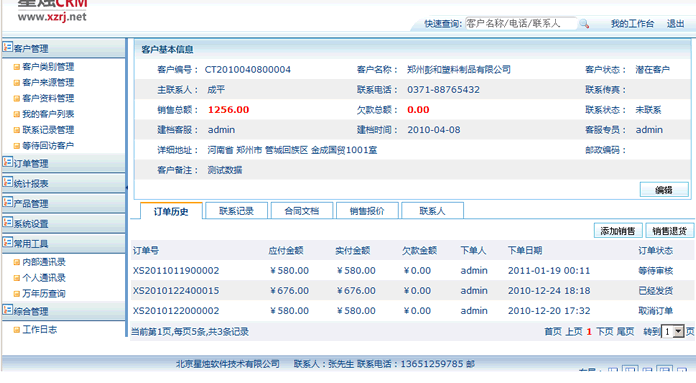The height and width of the screenshot is (383, 696).
Task: Click the 销售退货 button
Action: (x=670, y=231)
